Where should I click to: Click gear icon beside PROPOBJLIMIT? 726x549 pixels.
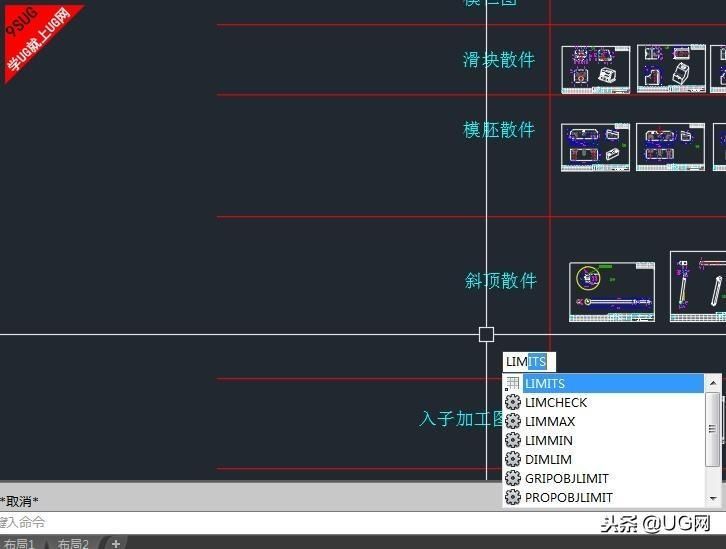[x=513, y=497]
